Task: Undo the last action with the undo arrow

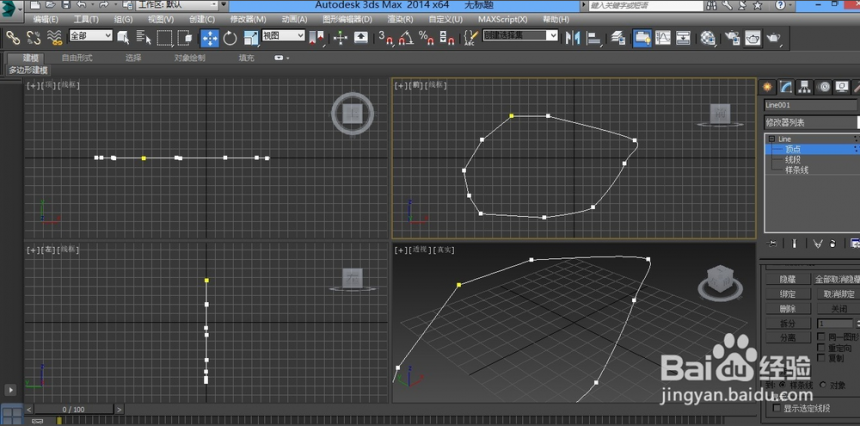Action: pos(82,5)
